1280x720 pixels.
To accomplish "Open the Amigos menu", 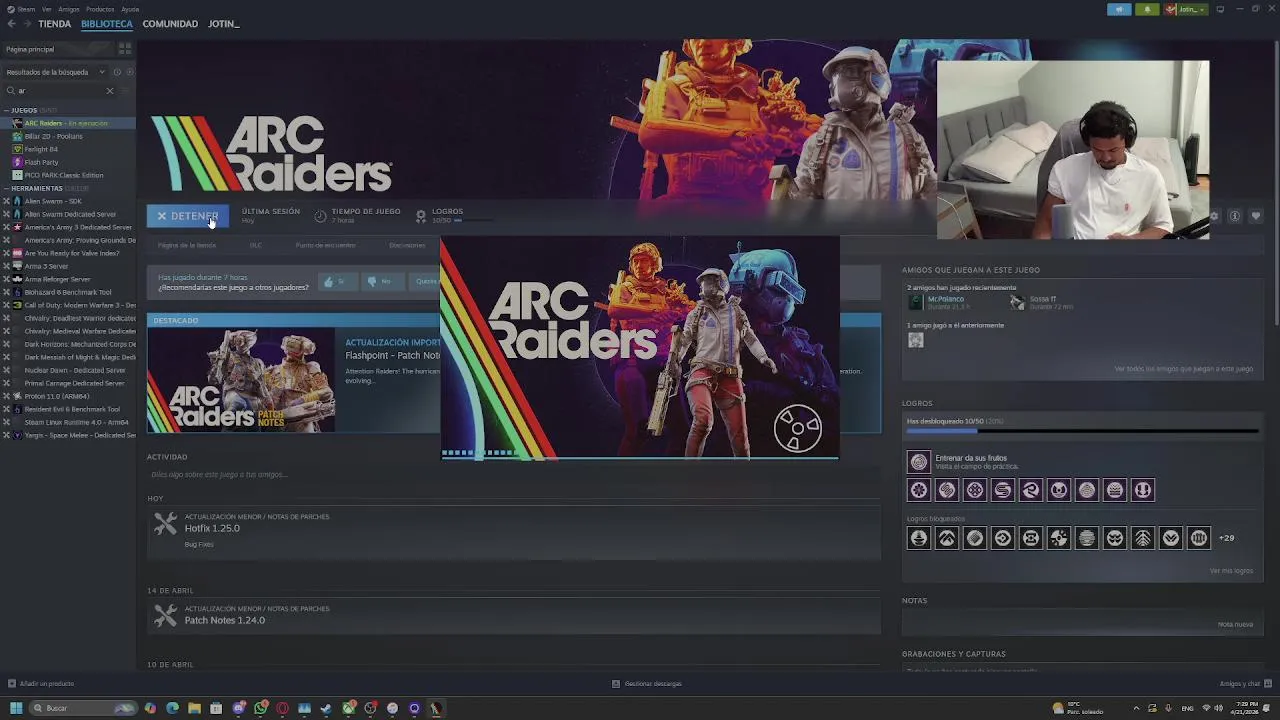I will pyautogui.click(x=69, y=9).
